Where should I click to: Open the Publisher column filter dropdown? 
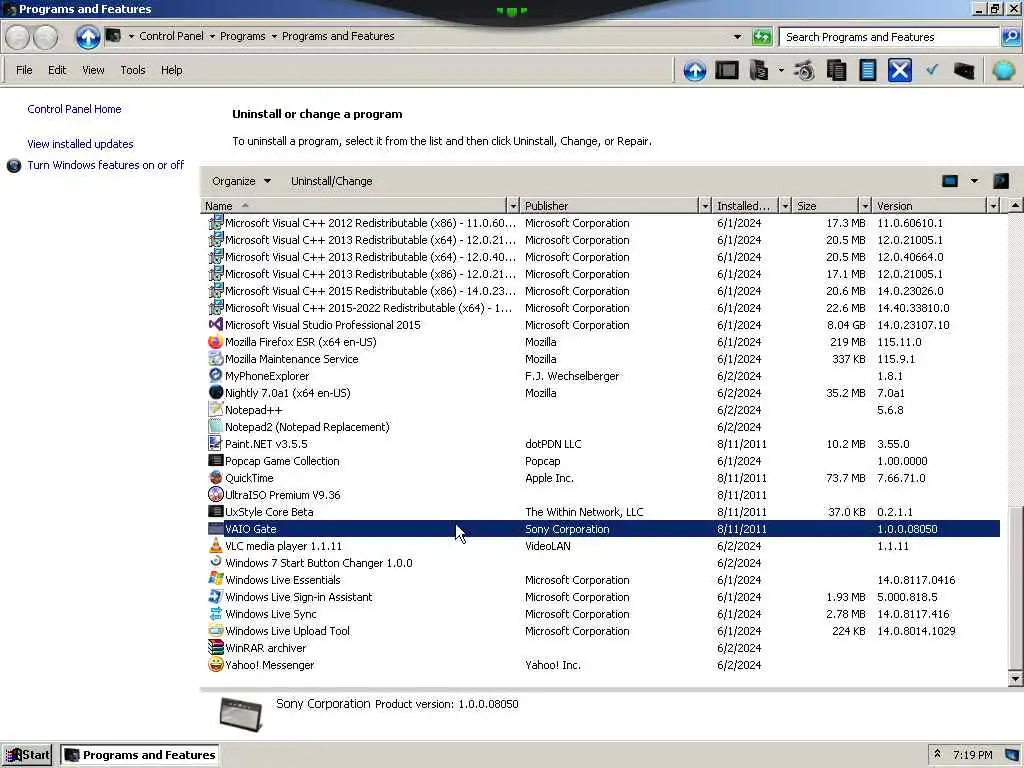pos(705,206)
